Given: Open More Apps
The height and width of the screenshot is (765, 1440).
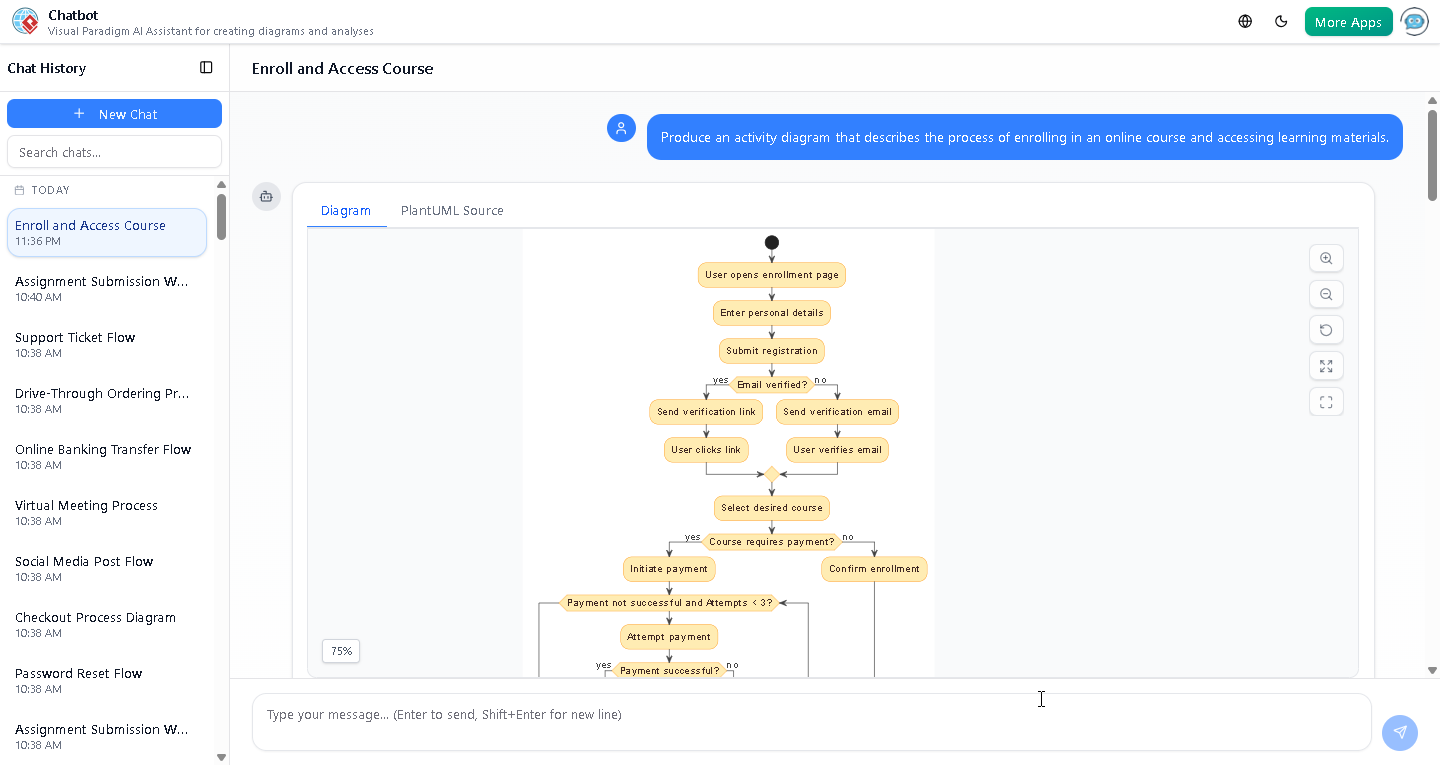Looking at the screenshot, I should [x=1348, y=20].
